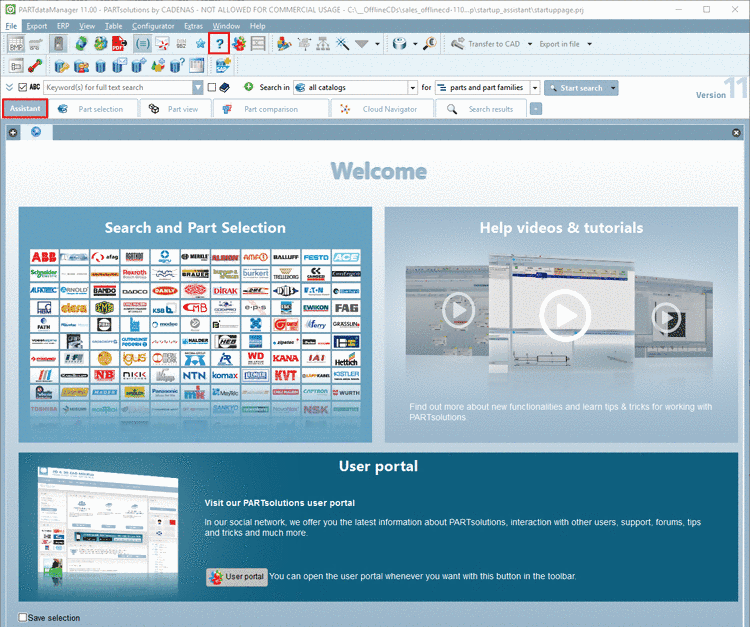Expand the Transfer to CAD dropdown arrow
This screenshot has height=627, width=750.
[x=529, y=44]
